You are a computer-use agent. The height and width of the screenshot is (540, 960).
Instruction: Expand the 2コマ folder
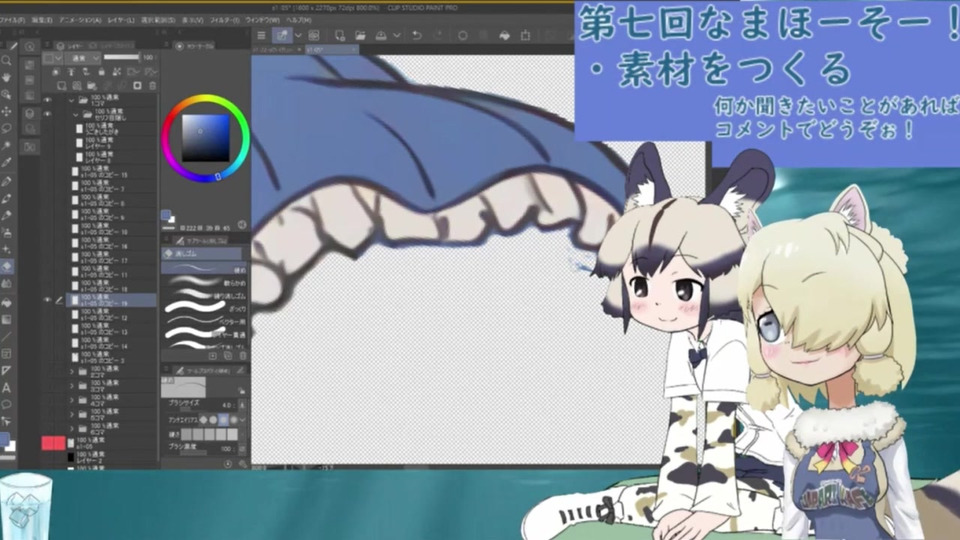click(x=72, y=372)
